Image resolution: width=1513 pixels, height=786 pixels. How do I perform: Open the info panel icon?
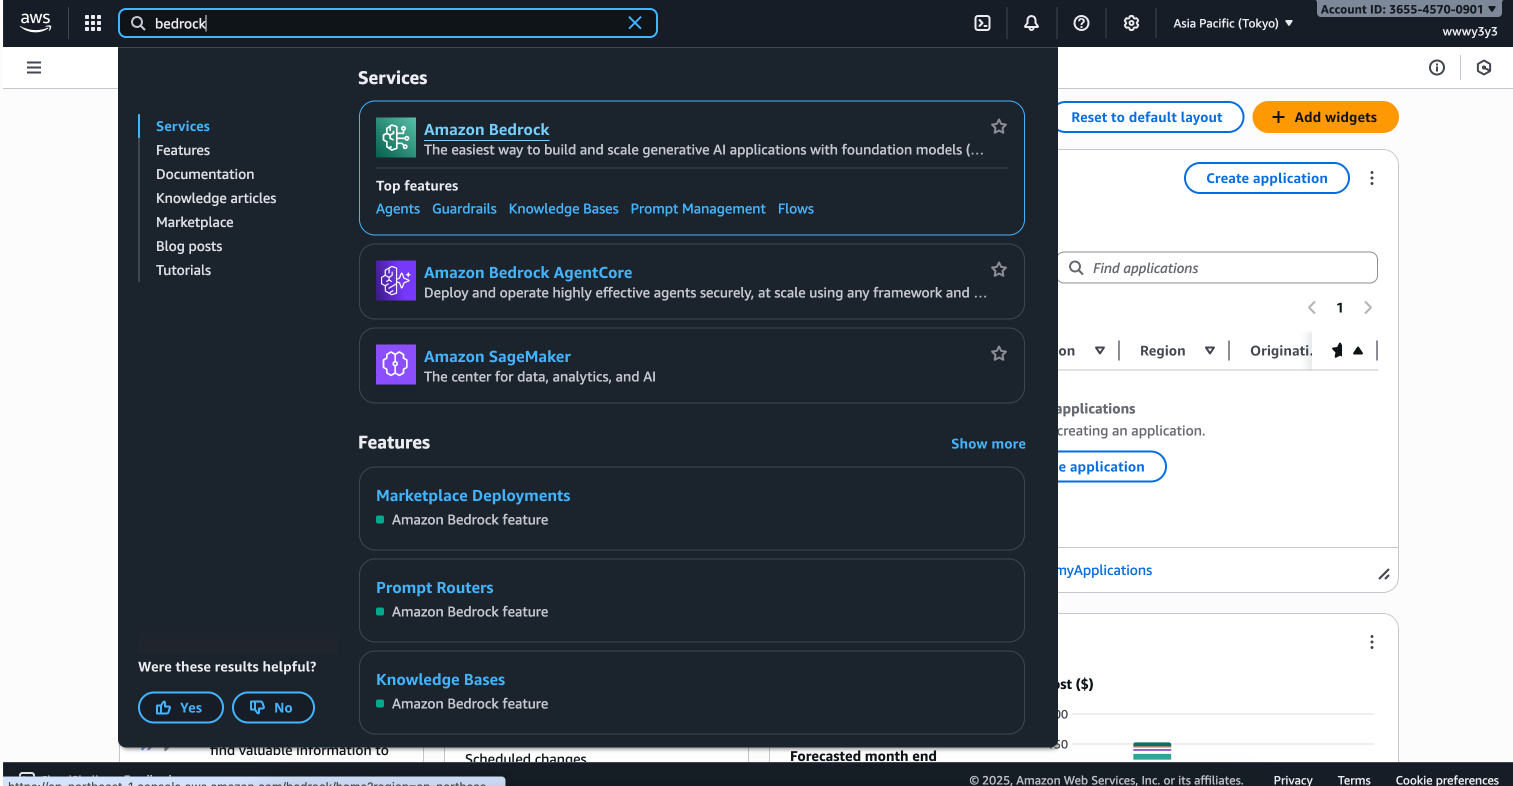1437,67
